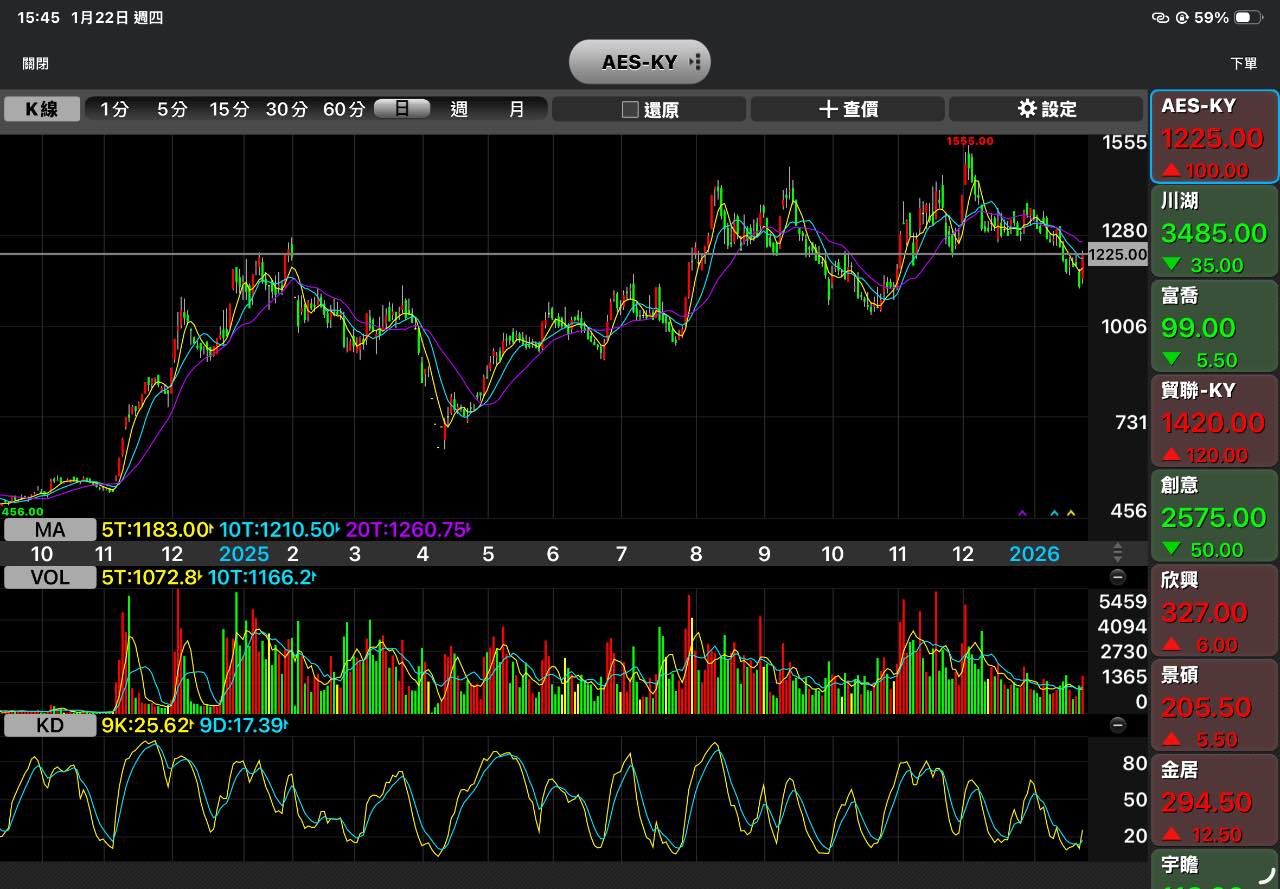Select the K線 chart tab

click(42, 109)
